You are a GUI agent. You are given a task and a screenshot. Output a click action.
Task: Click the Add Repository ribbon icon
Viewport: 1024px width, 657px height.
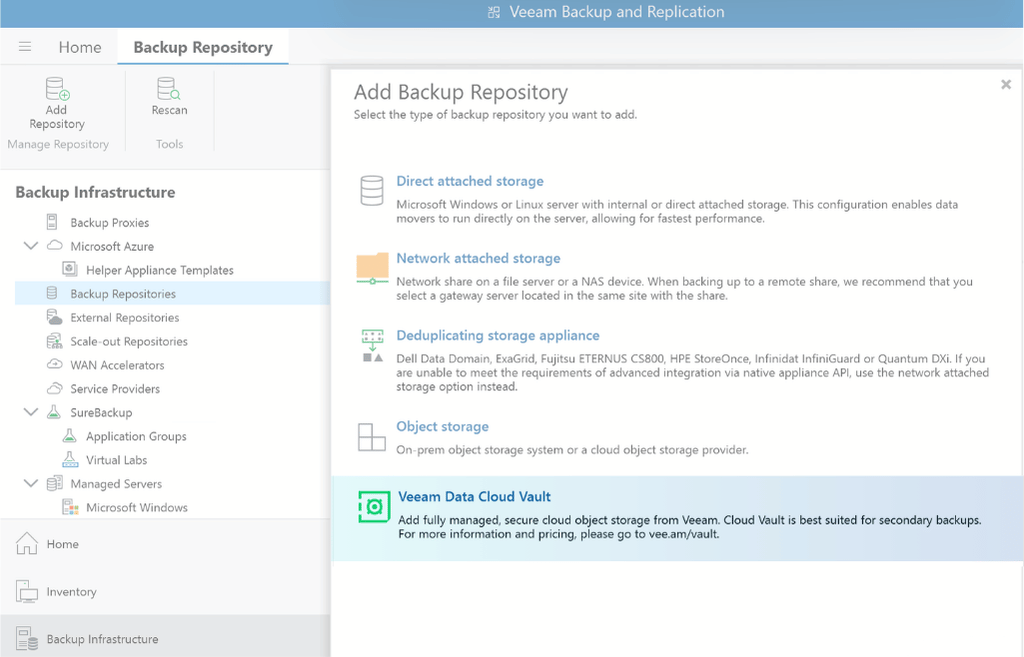[x=57, y=88]
